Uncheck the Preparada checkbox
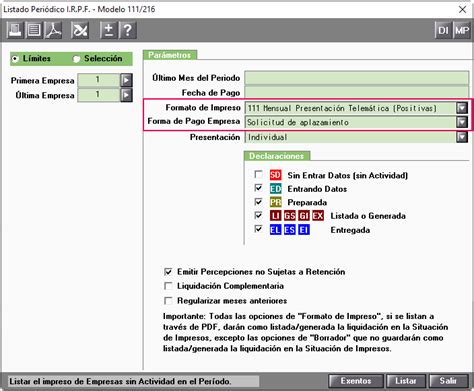 click(x=258, y=202)
